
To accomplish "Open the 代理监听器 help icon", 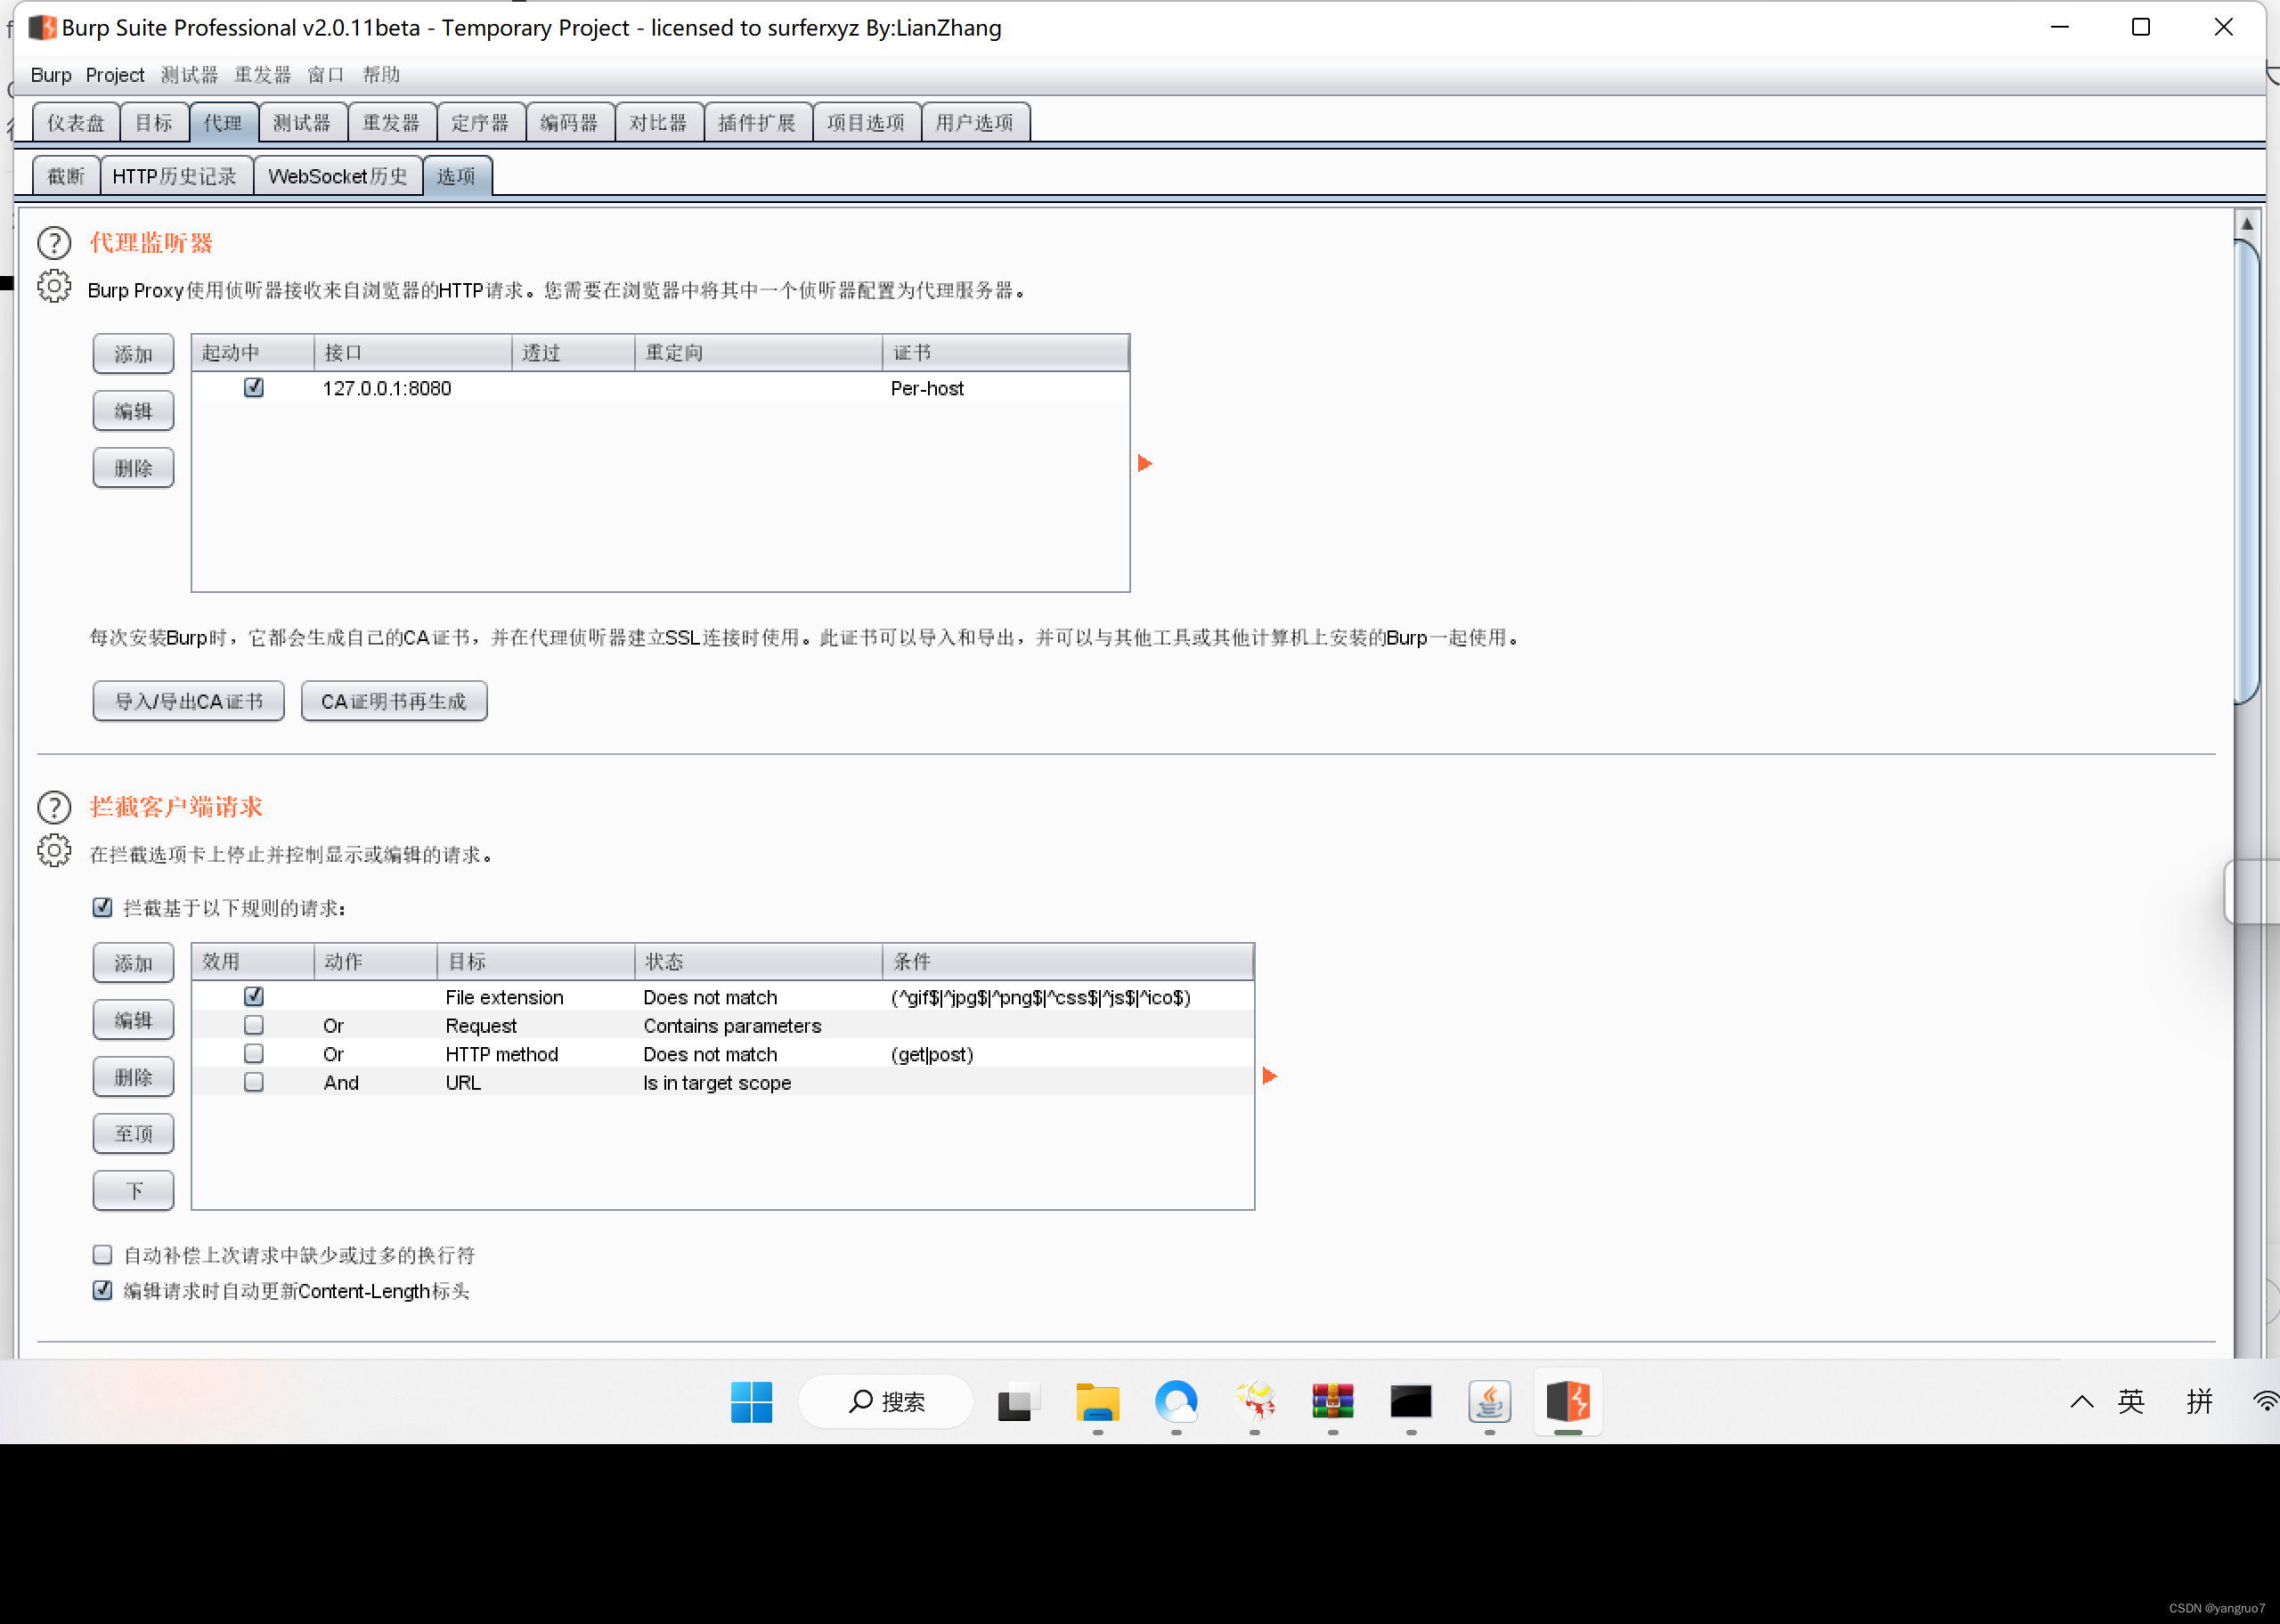I will (x=54, y=243).
